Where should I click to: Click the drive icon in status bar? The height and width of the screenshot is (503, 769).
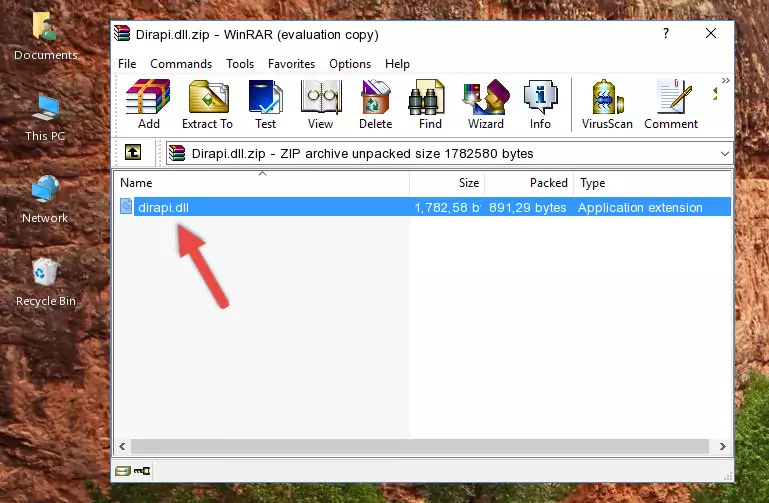123,471
